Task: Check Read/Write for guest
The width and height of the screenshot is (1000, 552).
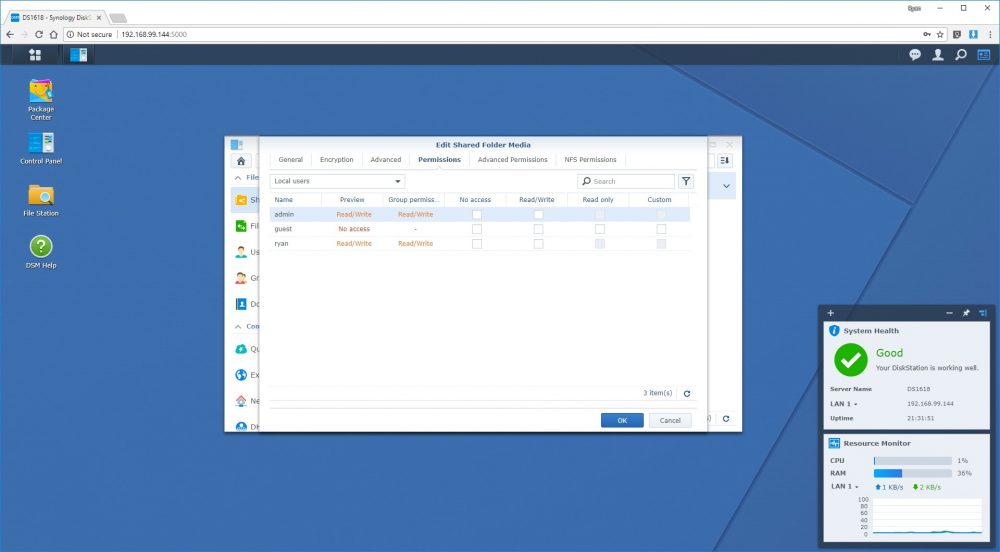Action: click(x=538, y=229)
